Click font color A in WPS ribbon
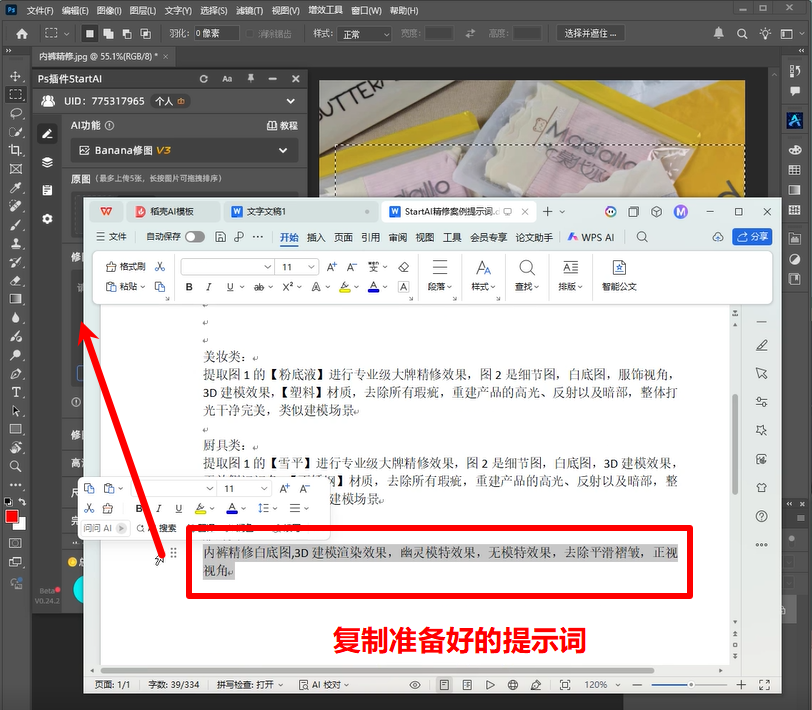The image size is (812, 710). (373, 287)
